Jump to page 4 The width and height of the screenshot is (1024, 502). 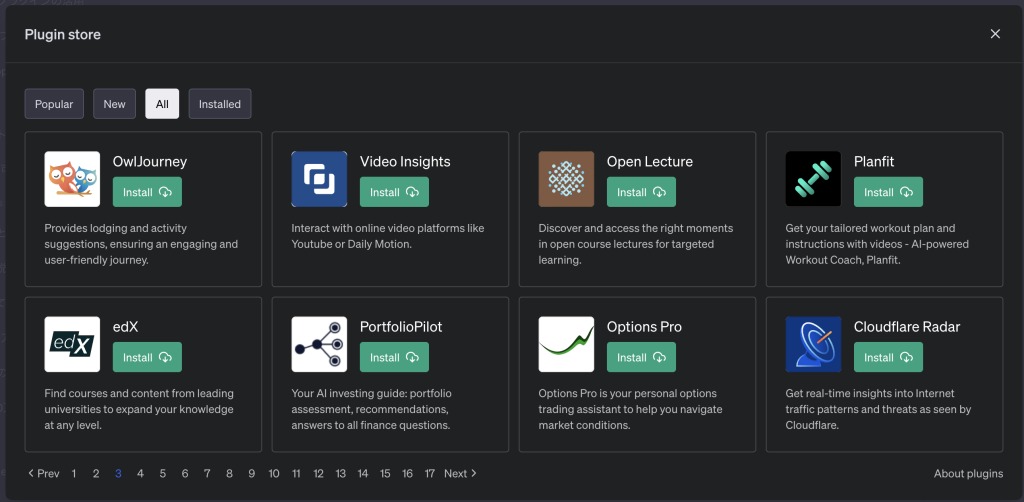(x=140, y=473)
